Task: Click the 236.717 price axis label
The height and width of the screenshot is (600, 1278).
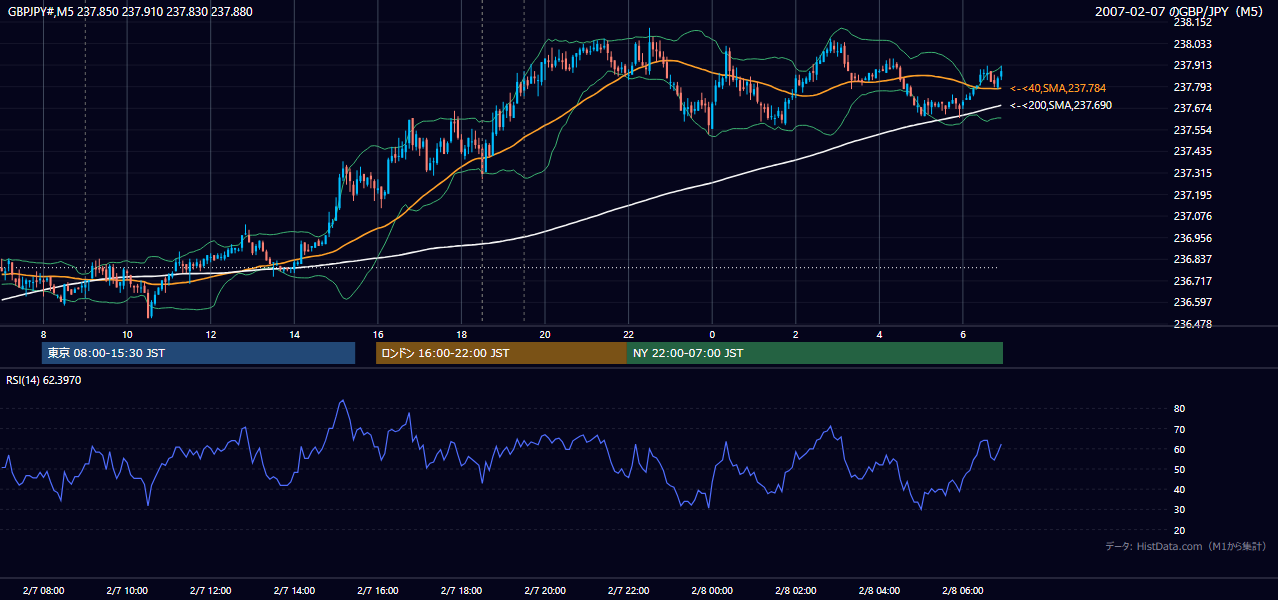Action: pos(1192,281)
